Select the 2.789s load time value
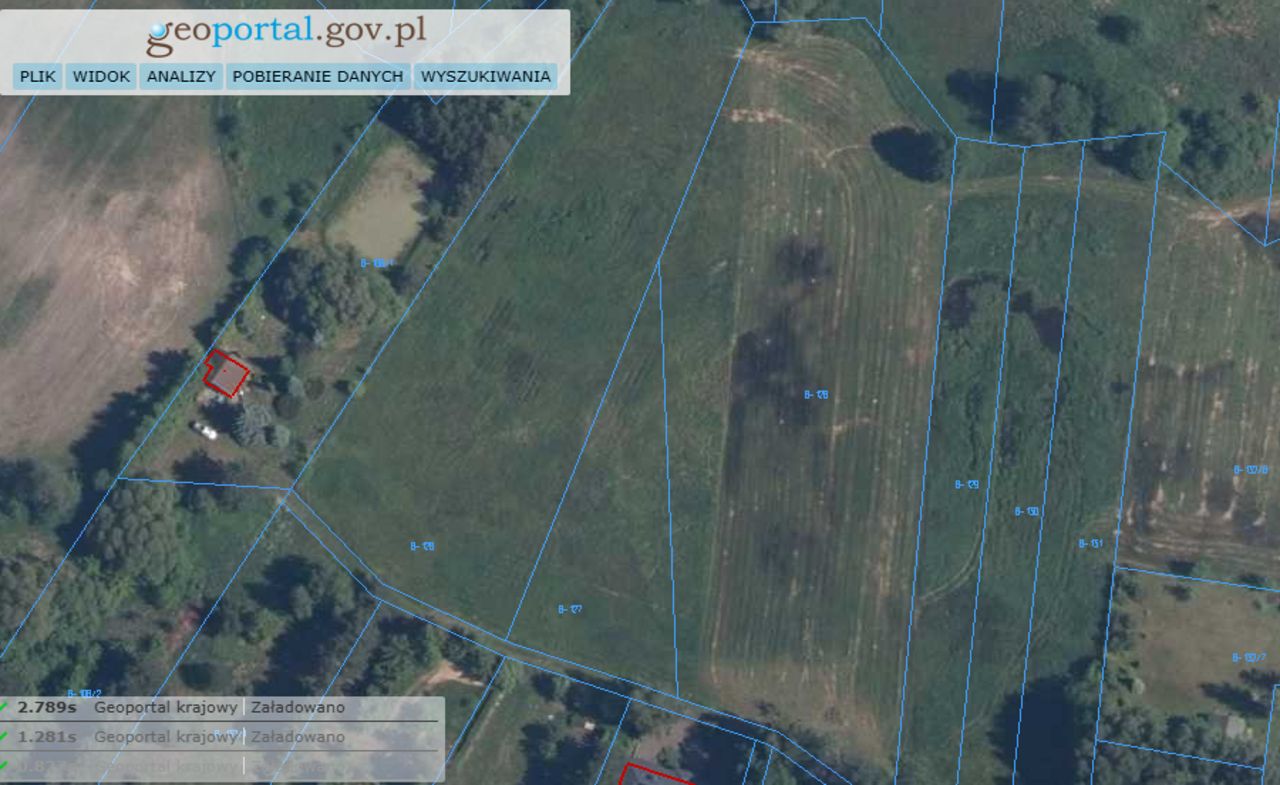The height and width of the screenshot is (785, 1280). coord(47,707)
